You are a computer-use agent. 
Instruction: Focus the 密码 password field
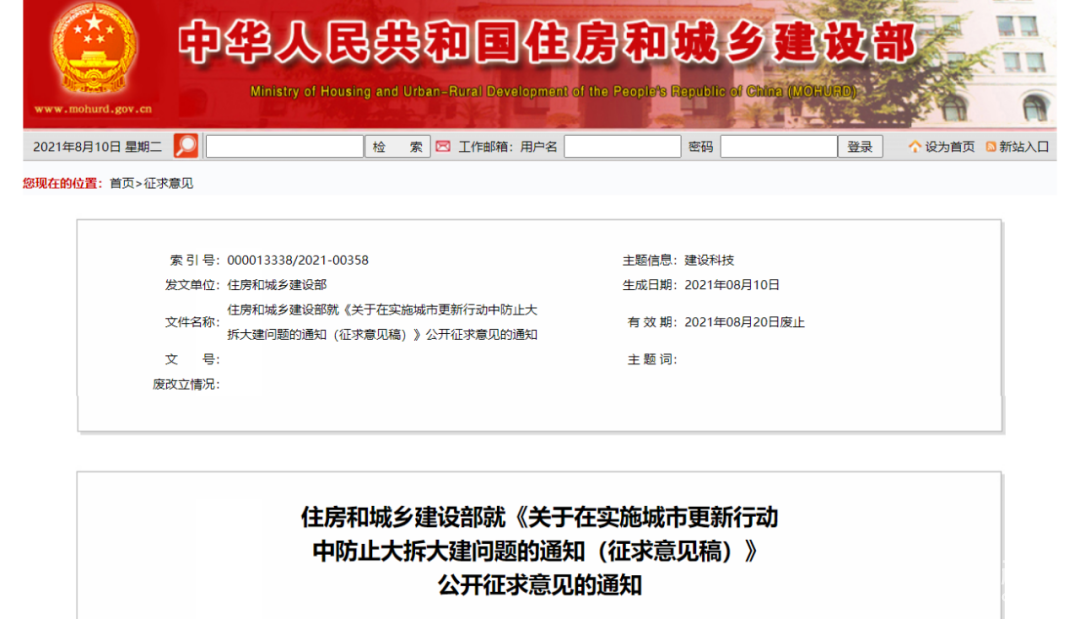(778, 147)
